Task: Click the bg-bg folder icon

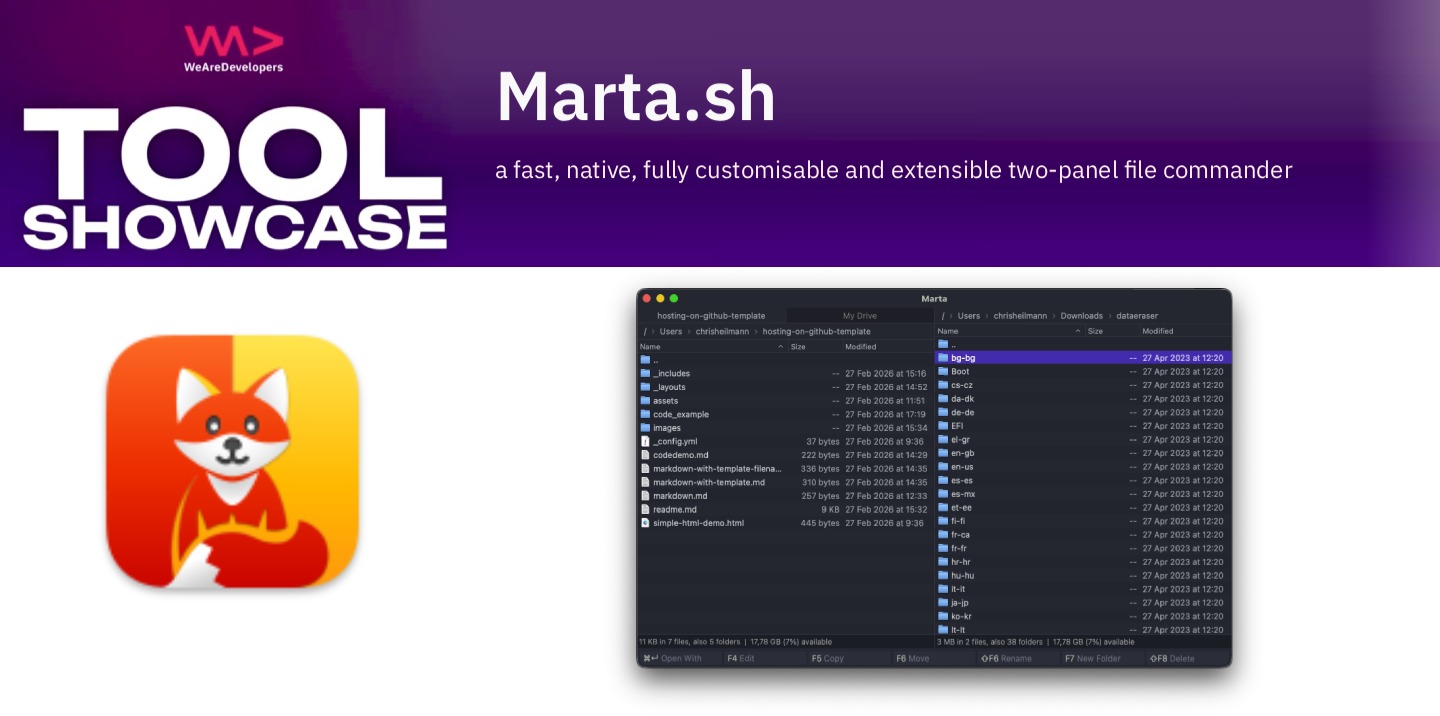Action: [x=943, y=357]
